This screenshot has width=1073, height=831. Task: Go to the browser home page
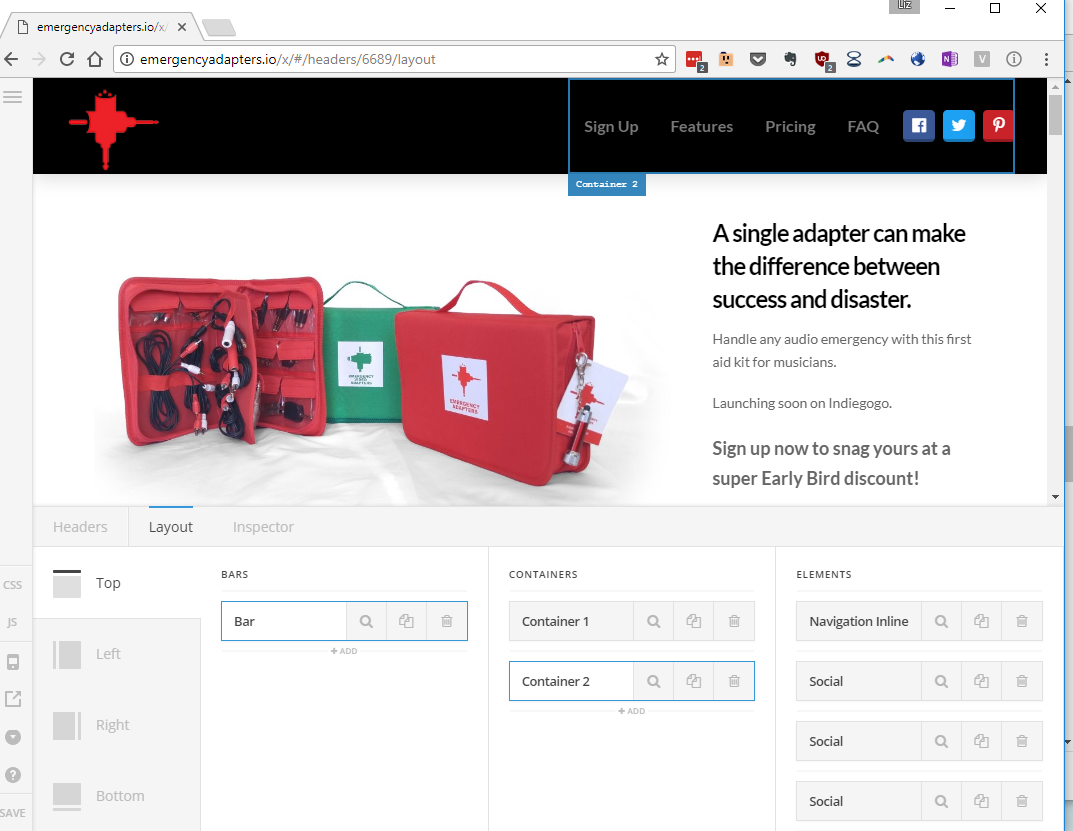[95, 60]
